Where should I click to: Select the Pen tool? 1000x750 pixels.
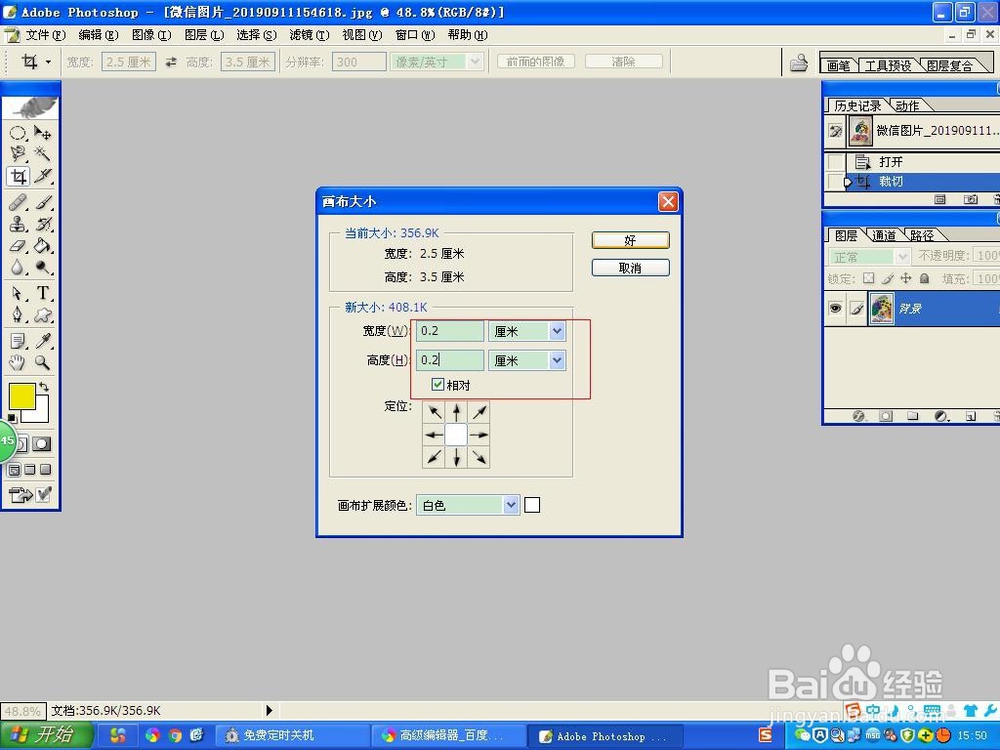17,315
